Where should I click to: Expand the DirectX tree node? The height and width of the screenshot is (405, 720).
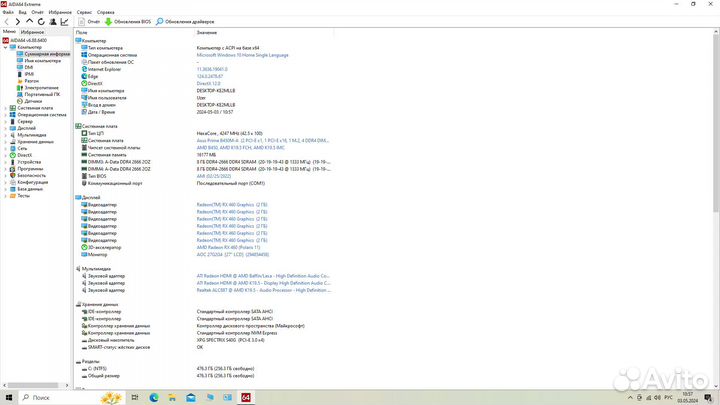pyautogui.click(x=5, y=155)
